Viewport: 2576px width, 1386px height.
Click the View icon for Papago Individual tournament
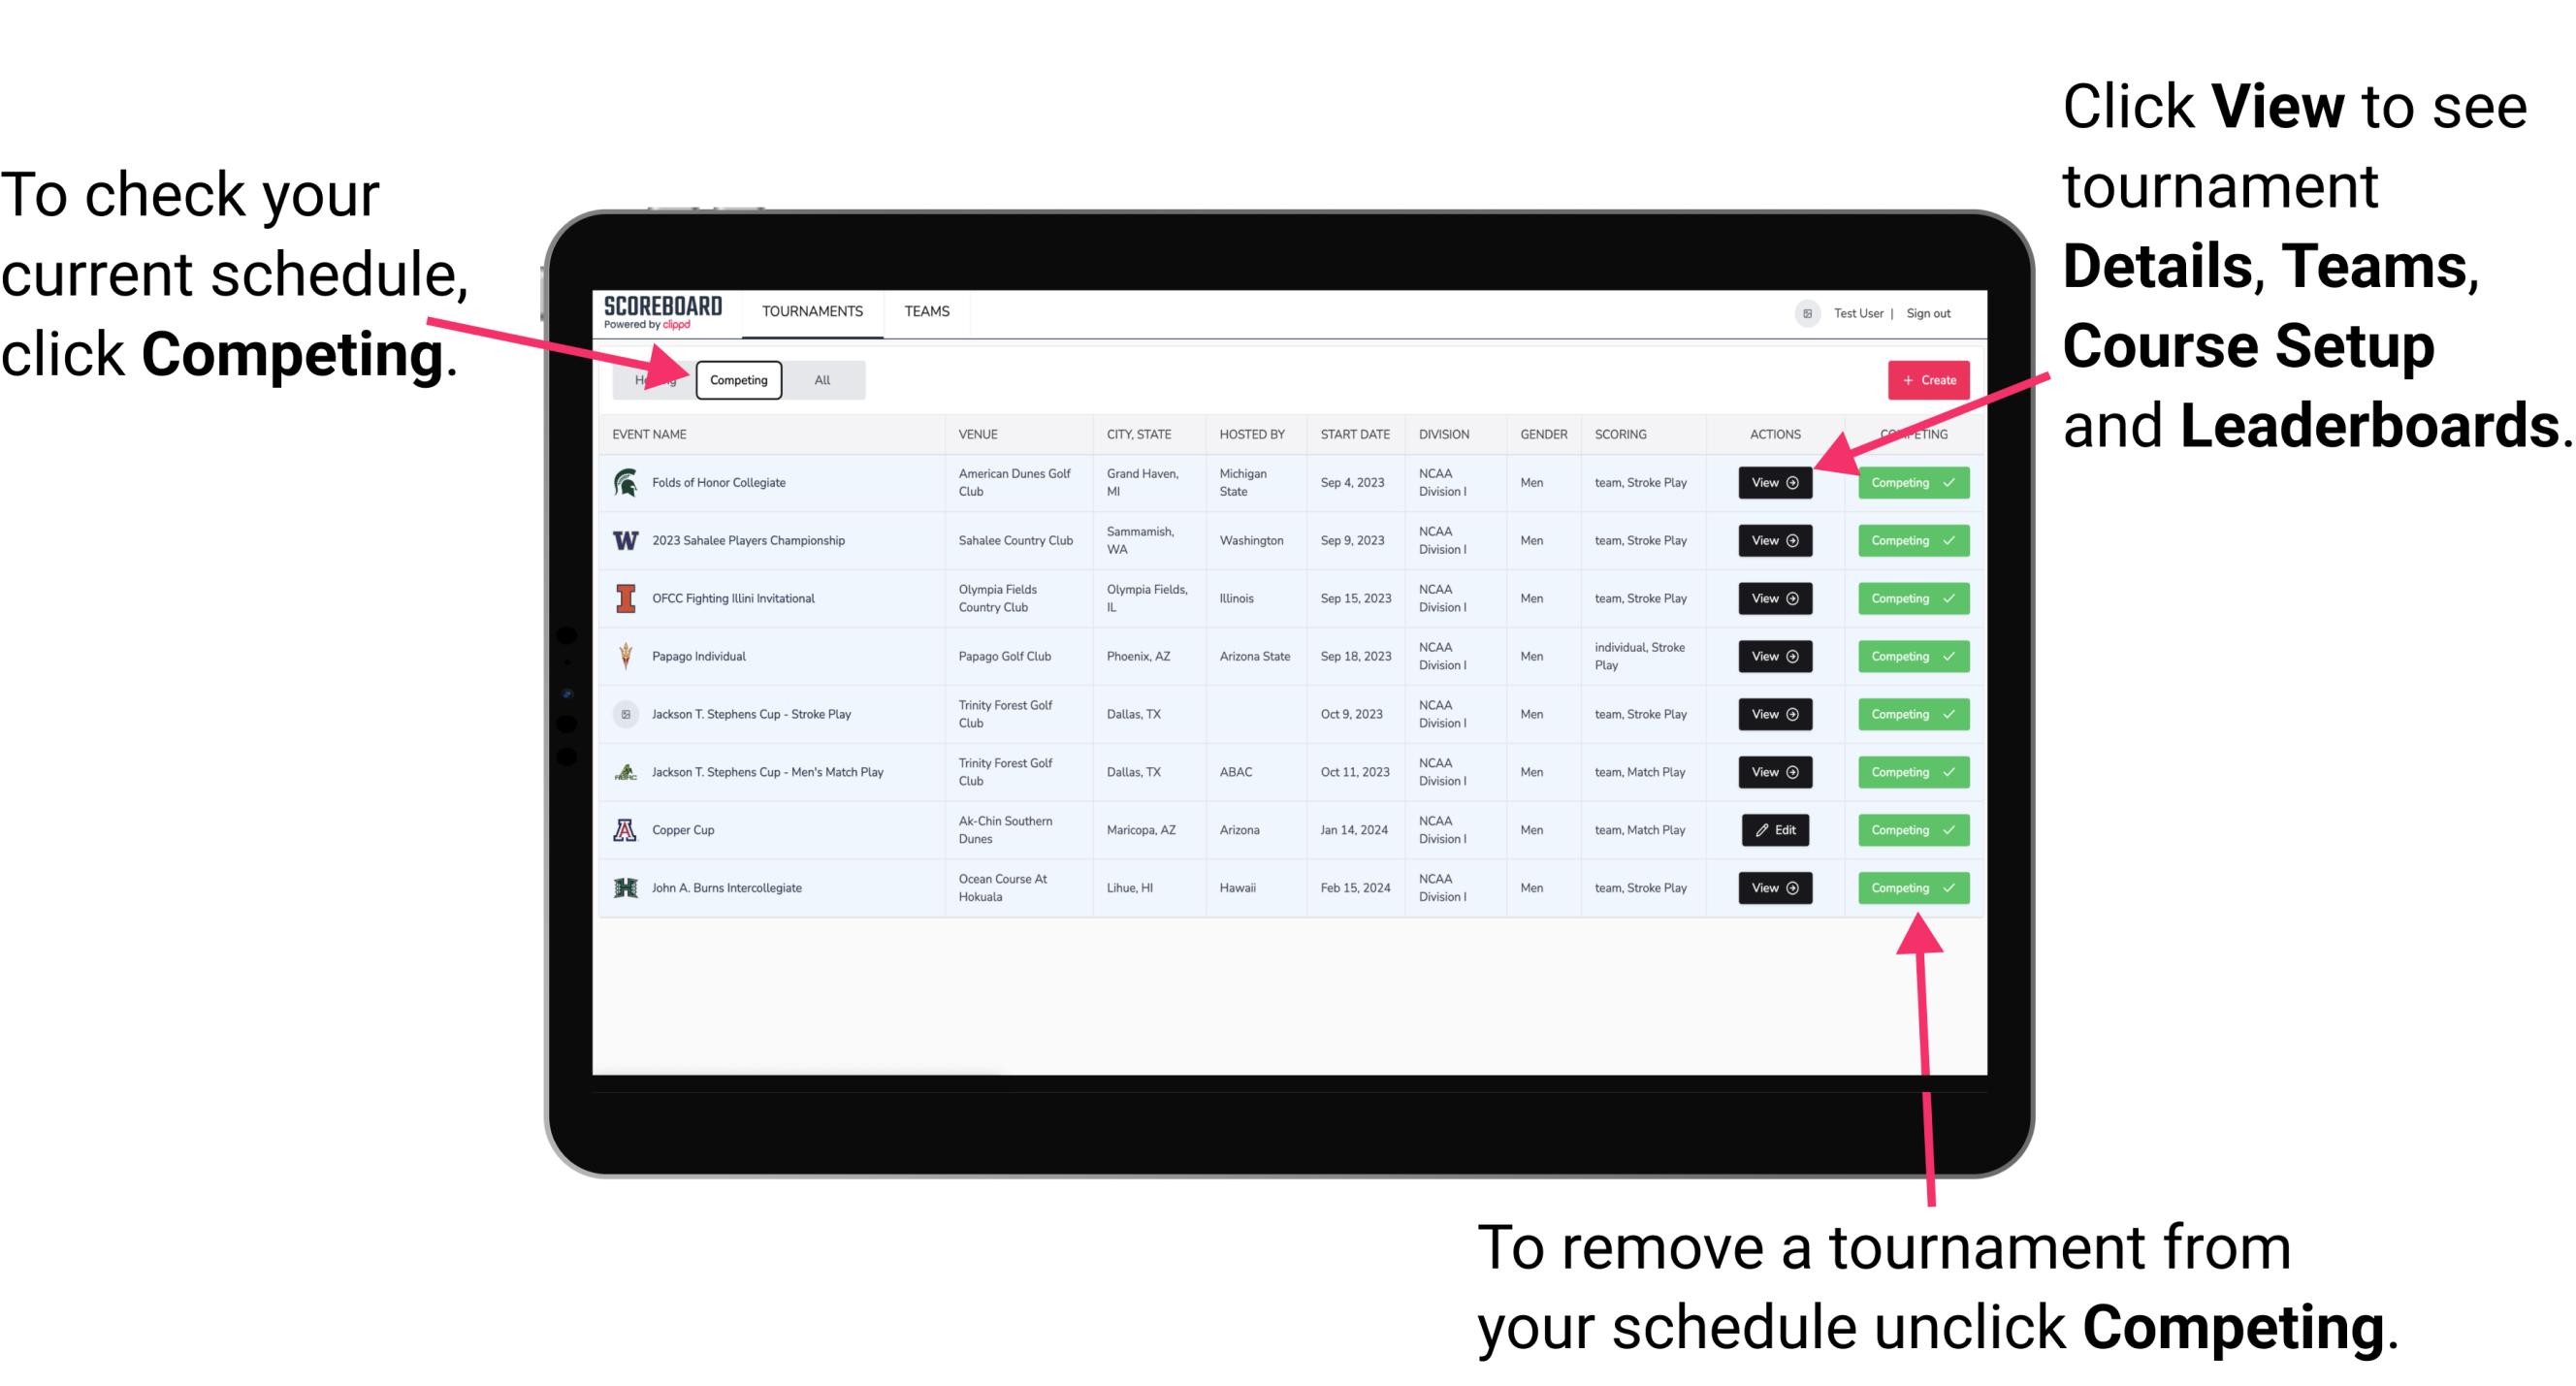tap(1774, 658)
